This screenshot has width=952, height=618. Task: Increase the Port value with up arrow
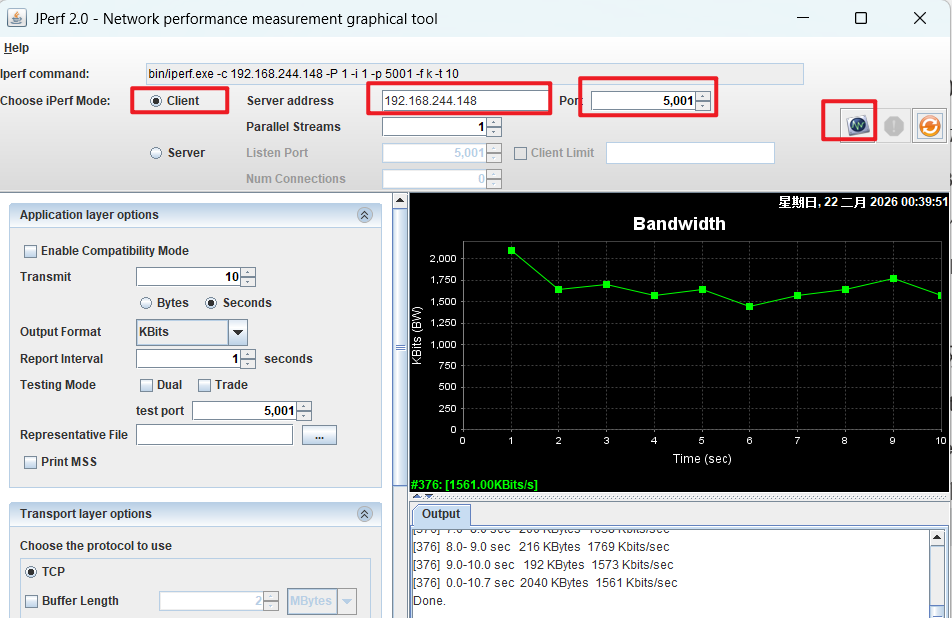702,96
